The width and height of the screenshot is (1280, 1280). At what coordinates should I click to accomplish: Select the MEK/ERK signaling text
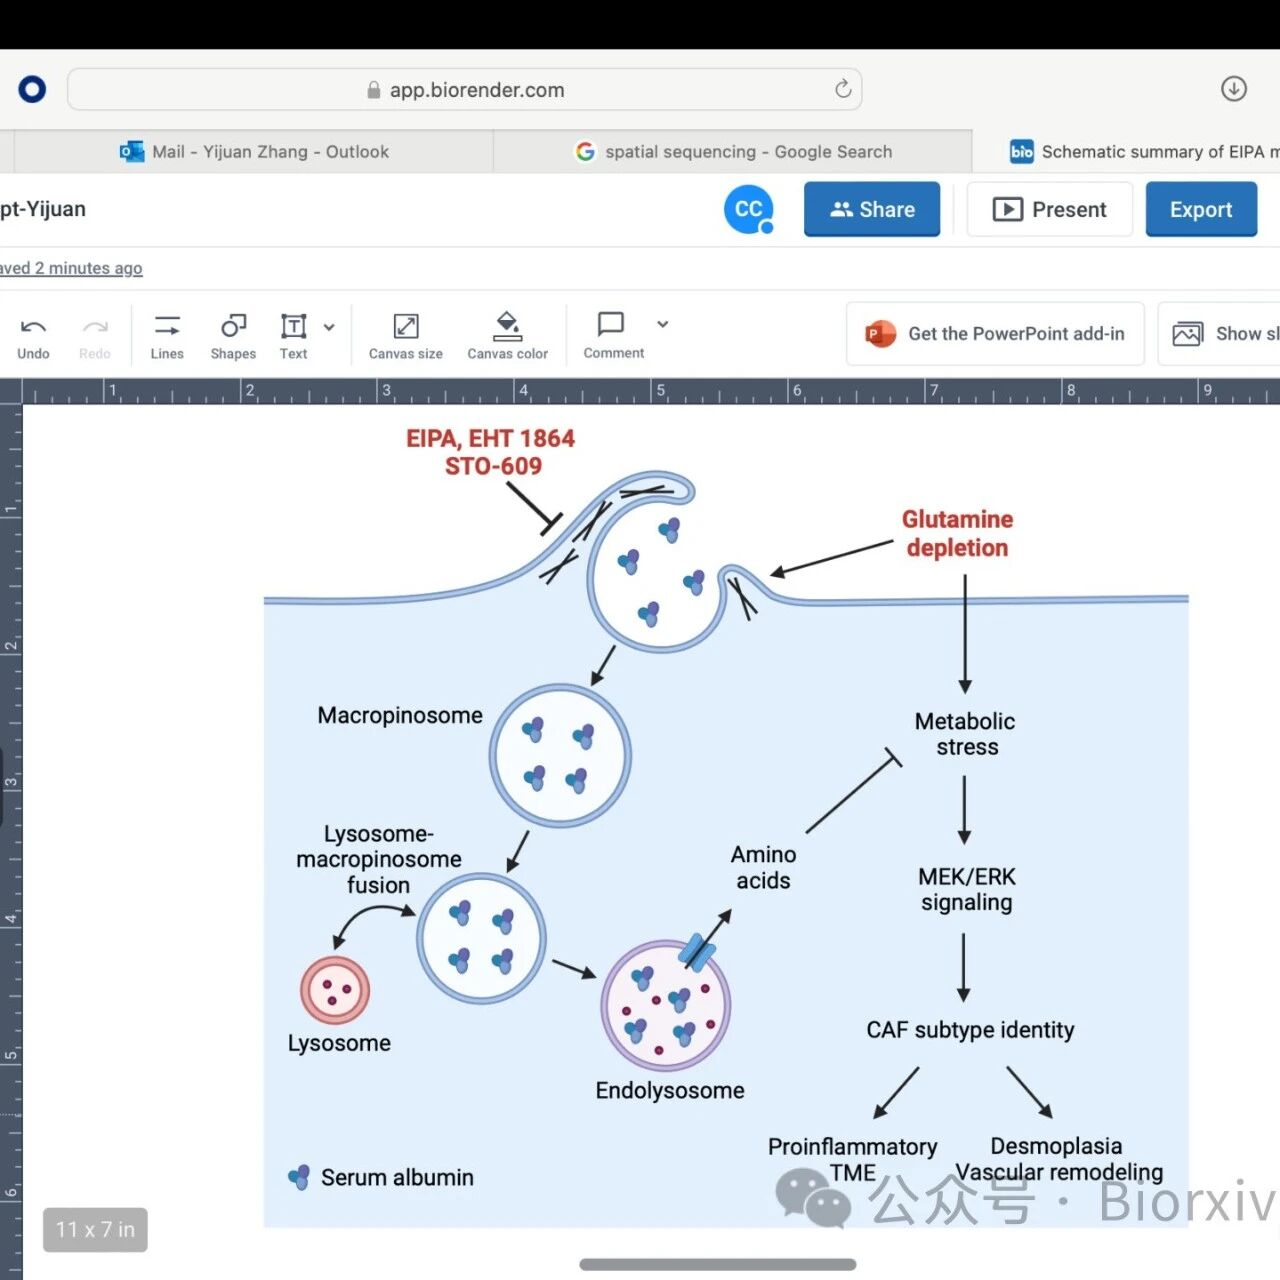click(x=967, y=889)
